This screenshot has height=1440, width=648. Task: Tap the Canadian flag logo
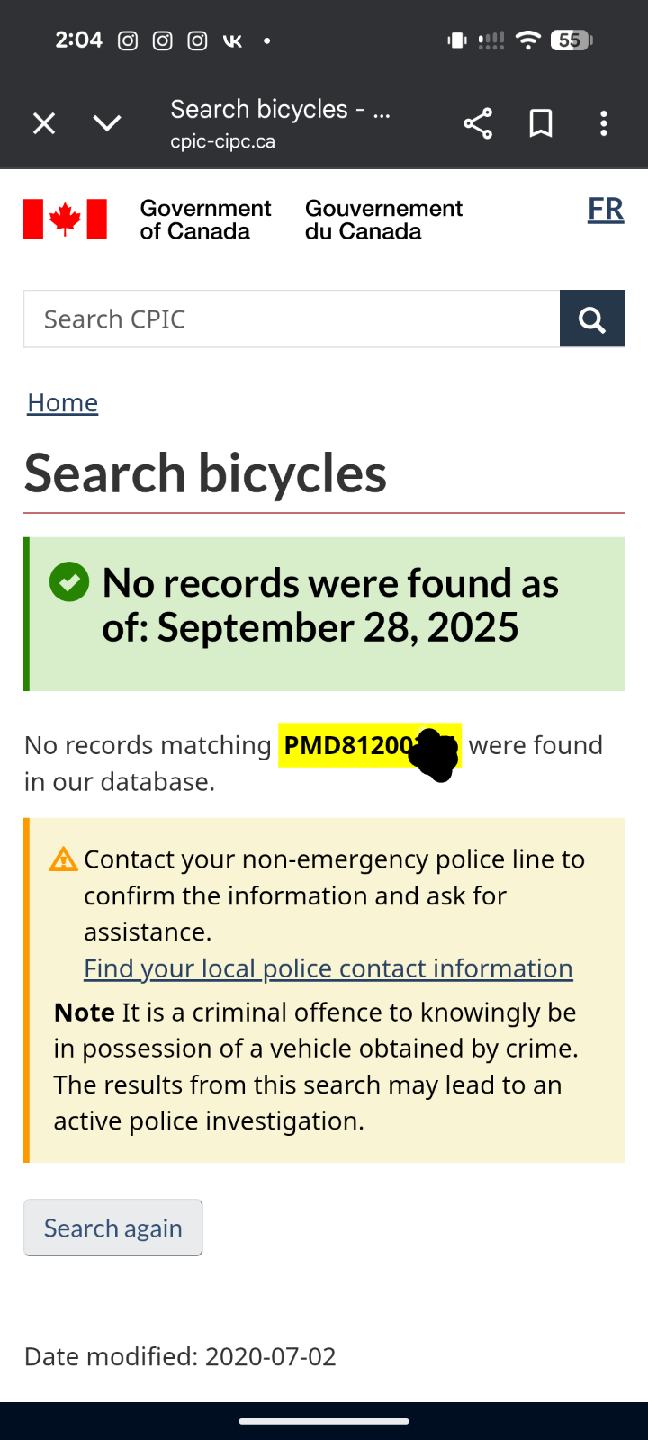[65, 219]
